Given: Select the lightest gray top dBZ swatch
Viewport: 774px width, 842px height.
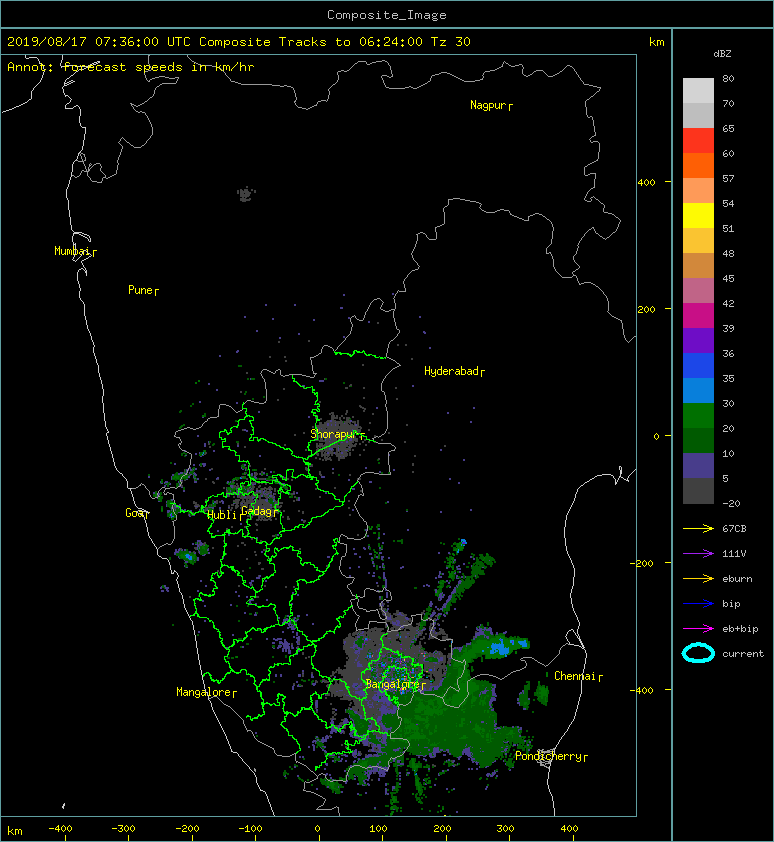Looking at the screenshot, I should point(698,90).
